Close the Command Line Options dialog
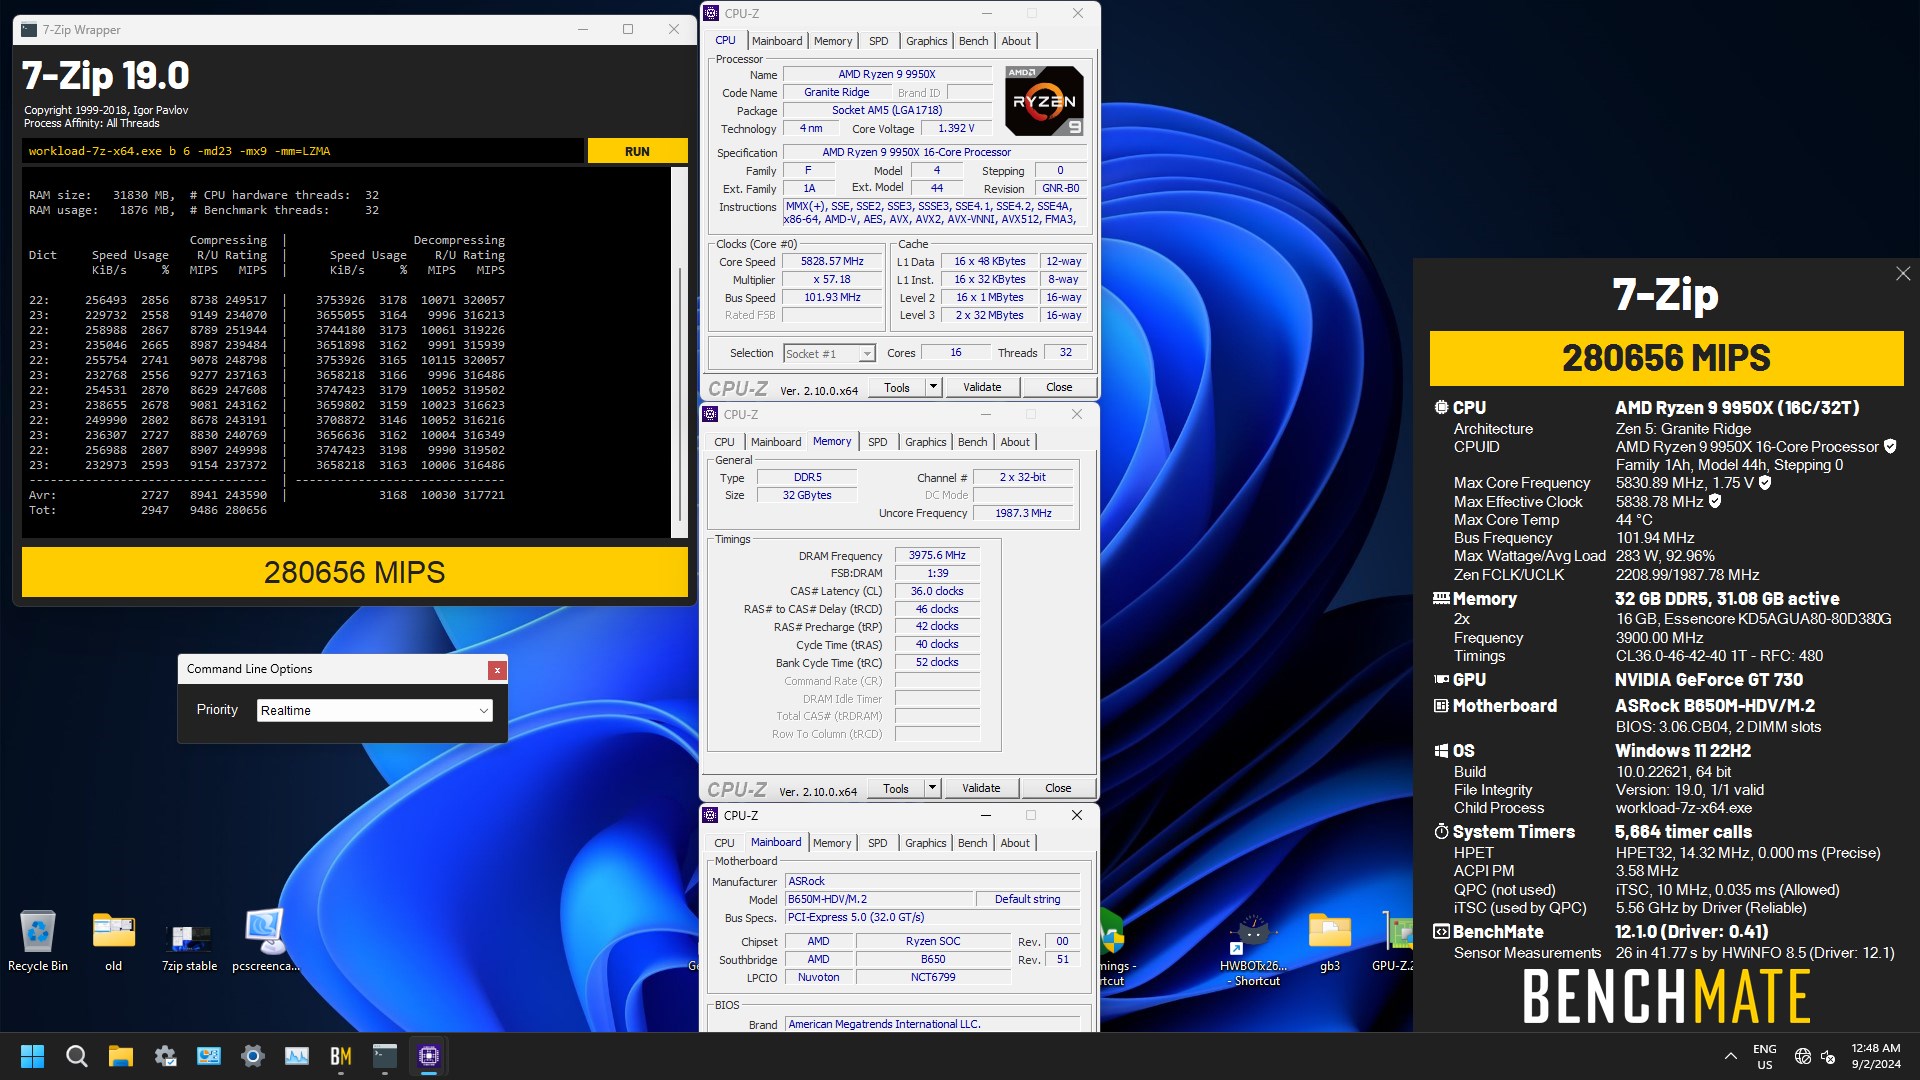Screen dimensions: 1920x1080 pyautogui.click(x=497, y=670)
